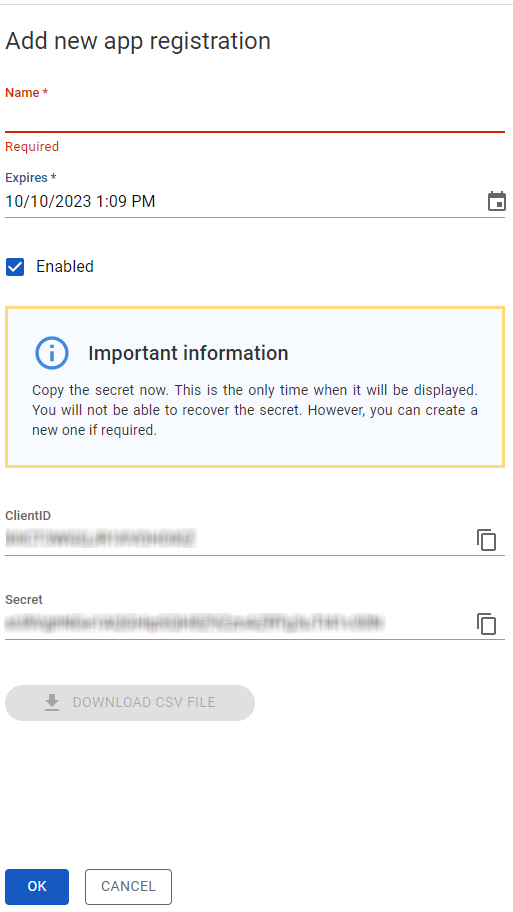The width and height of the screenshot is (513, 912).
Task: Click the CANCEL button
Action: click(x=129, y=886)
